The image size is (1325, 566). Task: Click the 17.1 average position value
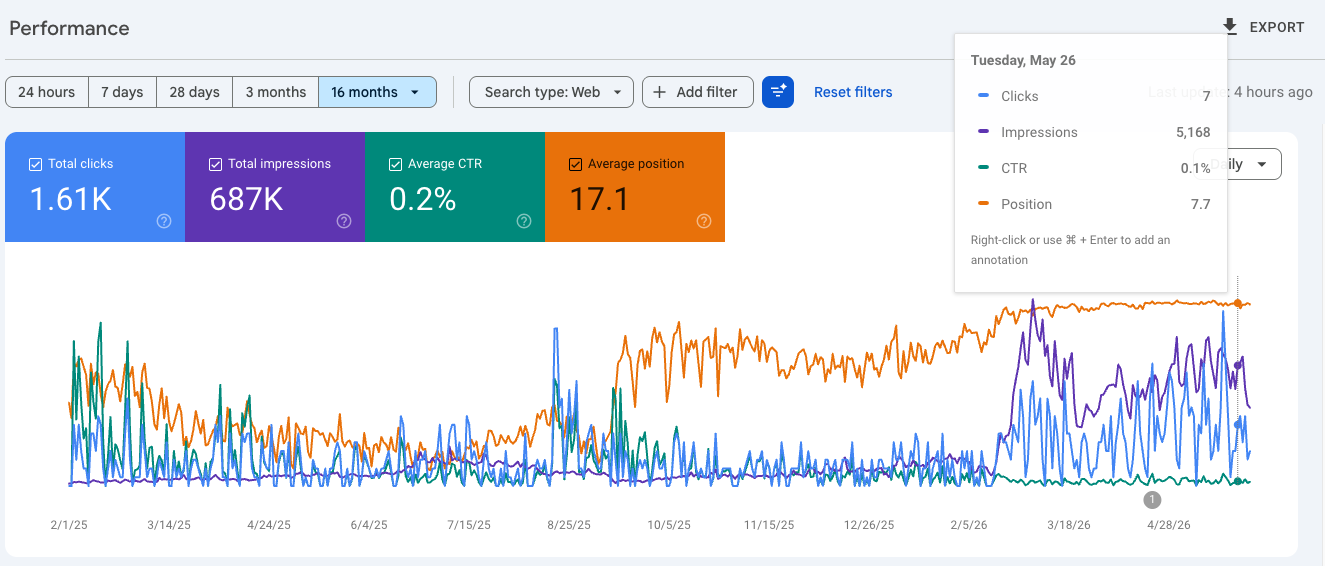(599, 200)
